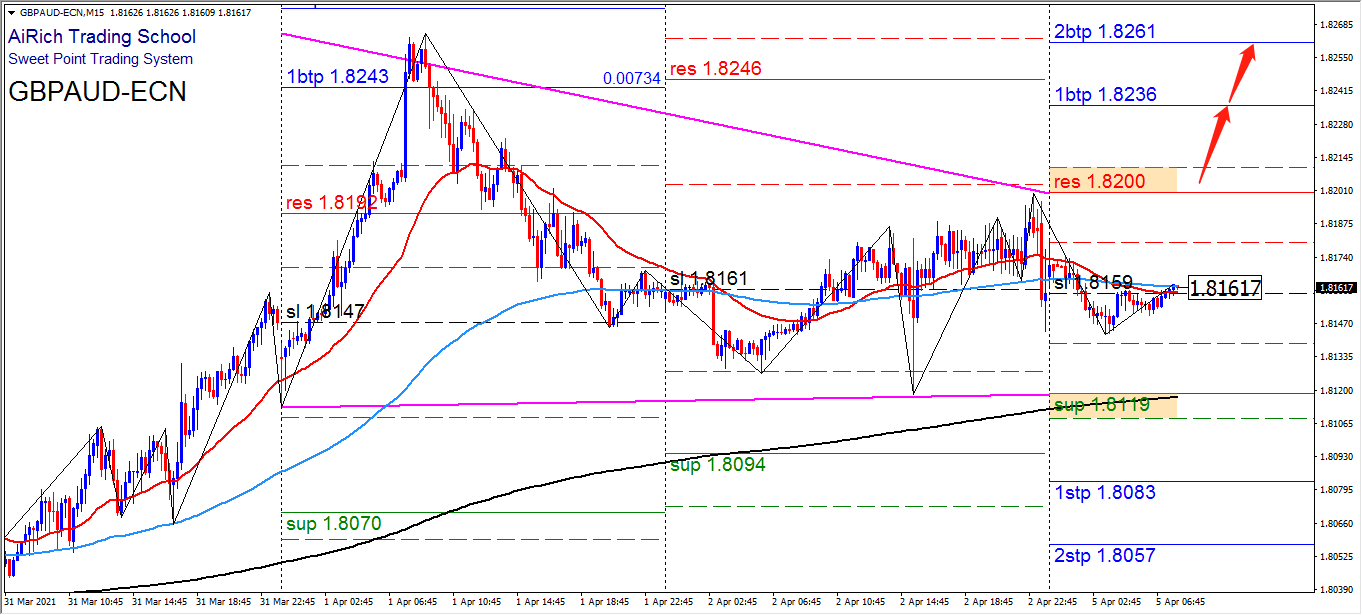Select the right-side 1btp 1.8236 label
Viewport: 1362px width, 615px height.
[x=1105, y=95]
